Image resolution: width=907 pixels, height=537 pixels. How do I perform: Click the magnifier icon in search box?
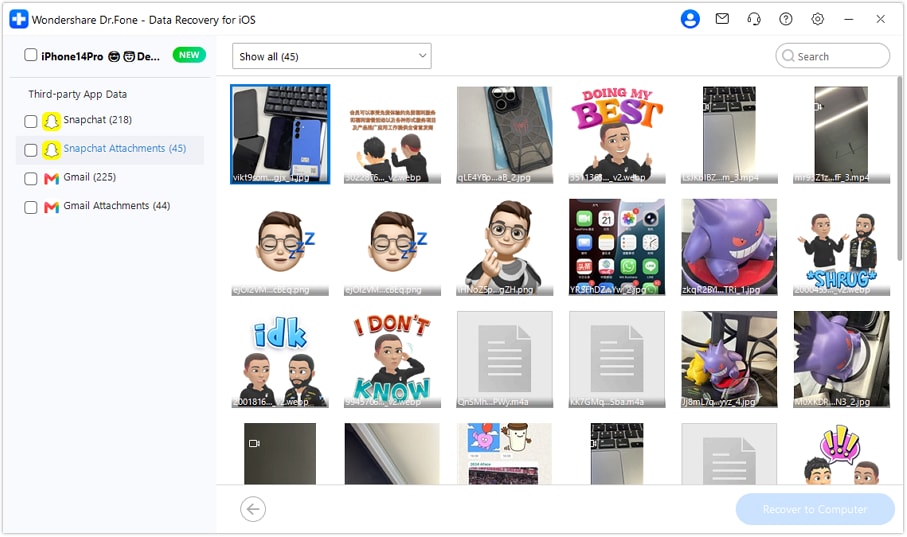(x=788, y=56)
